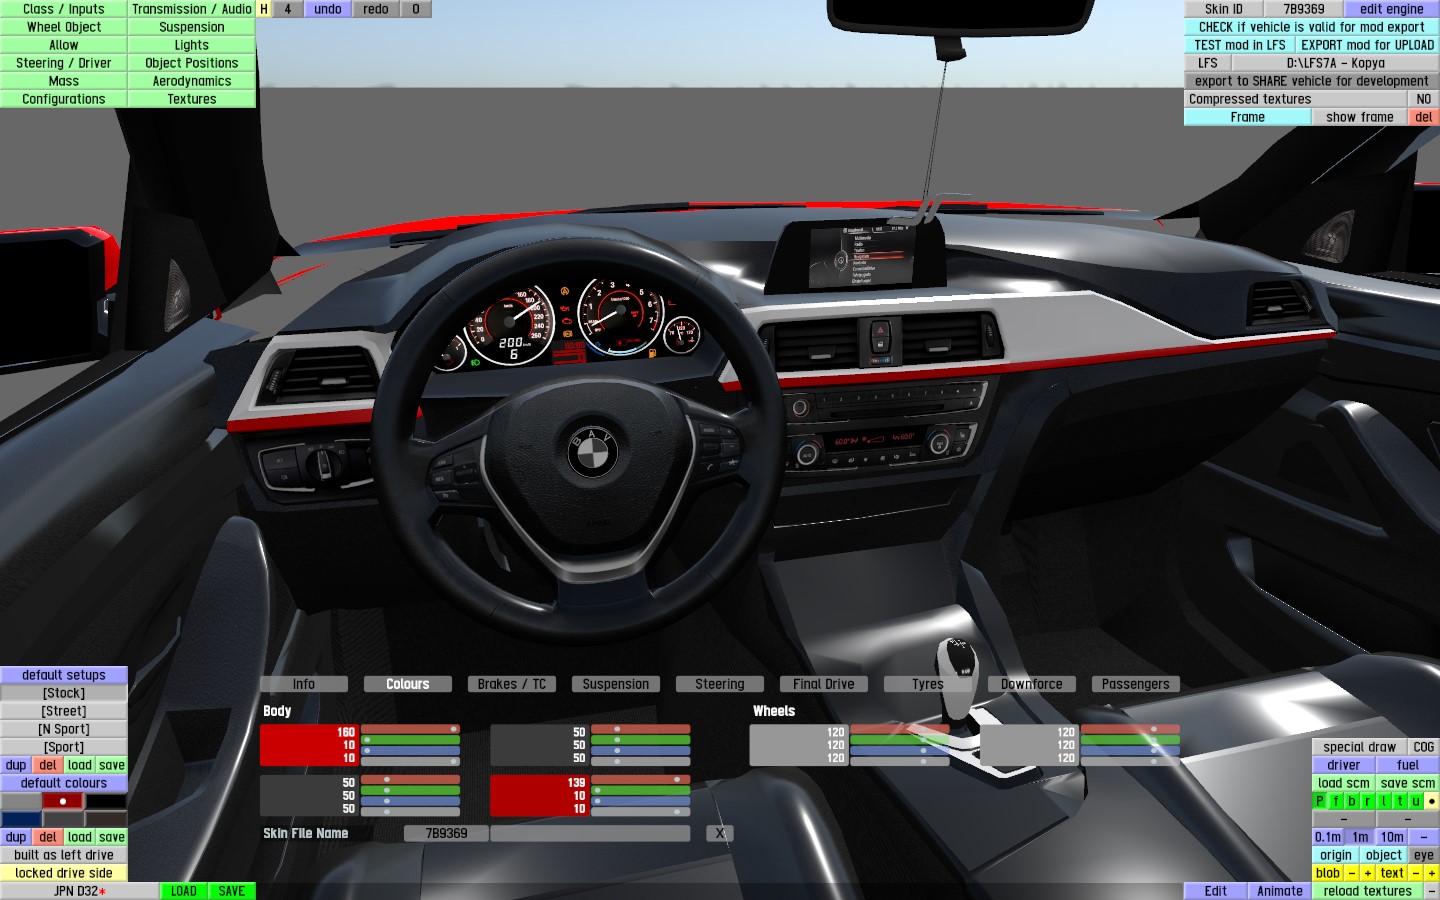Toggle the eye button
The width and height of the screenshot is (1440, 900).
pos(1424,855)
